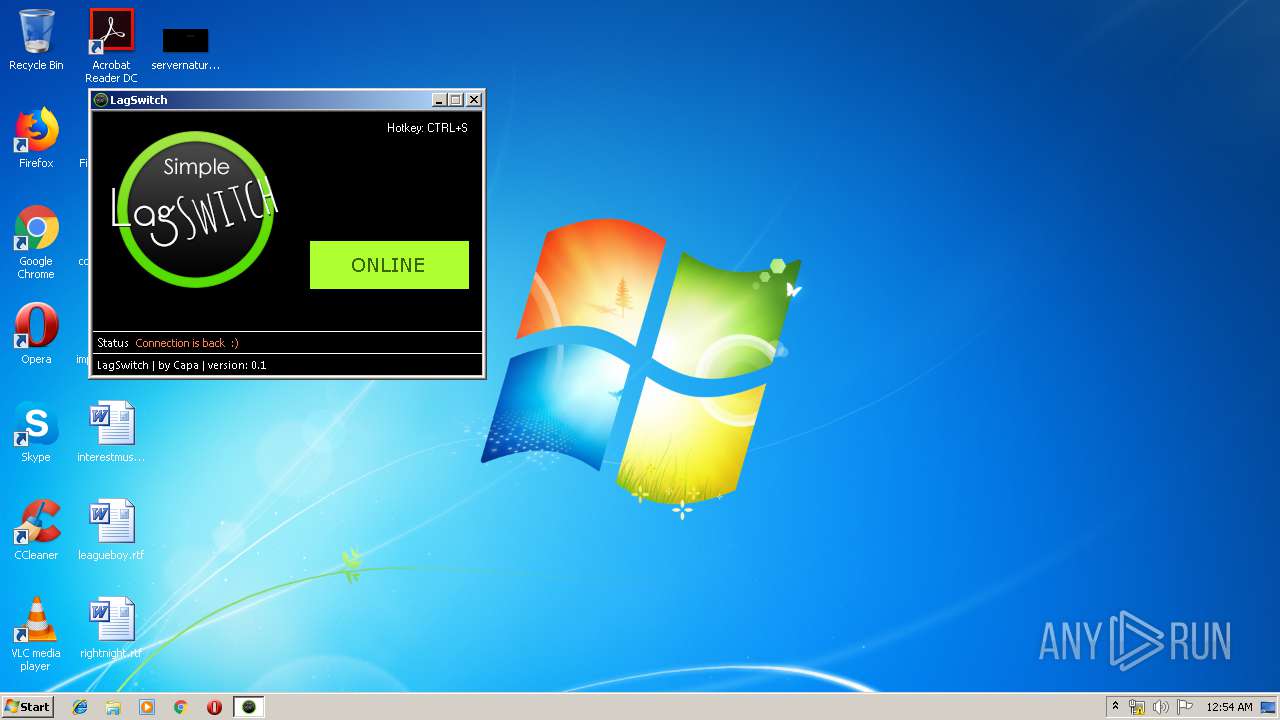
Task: Open the CCleaner desktop shortcut
Action: click(36, 529)
